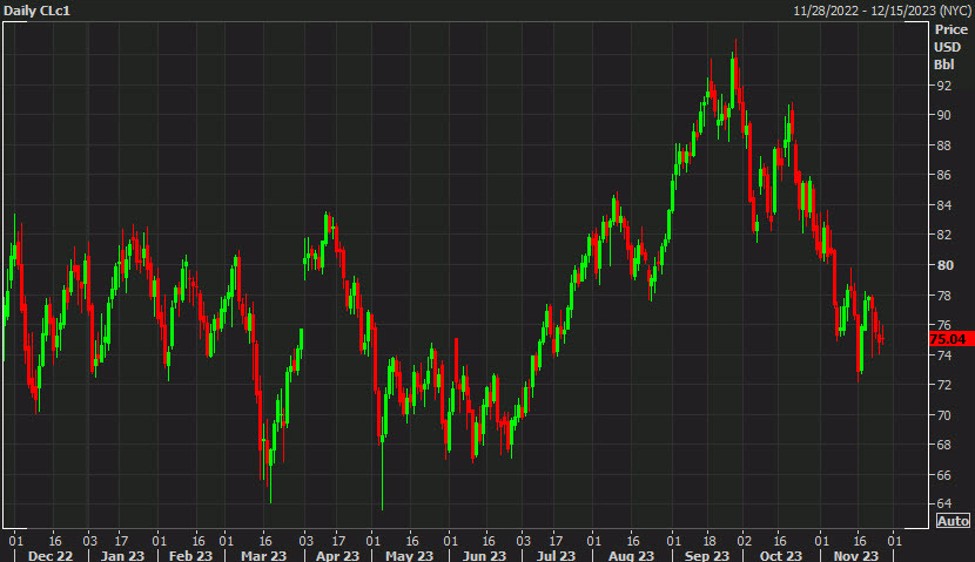Select the Oct 23 month label
The height and width of the screenshot is (562, 975).
pyautogui.click(x=780, y=555)
